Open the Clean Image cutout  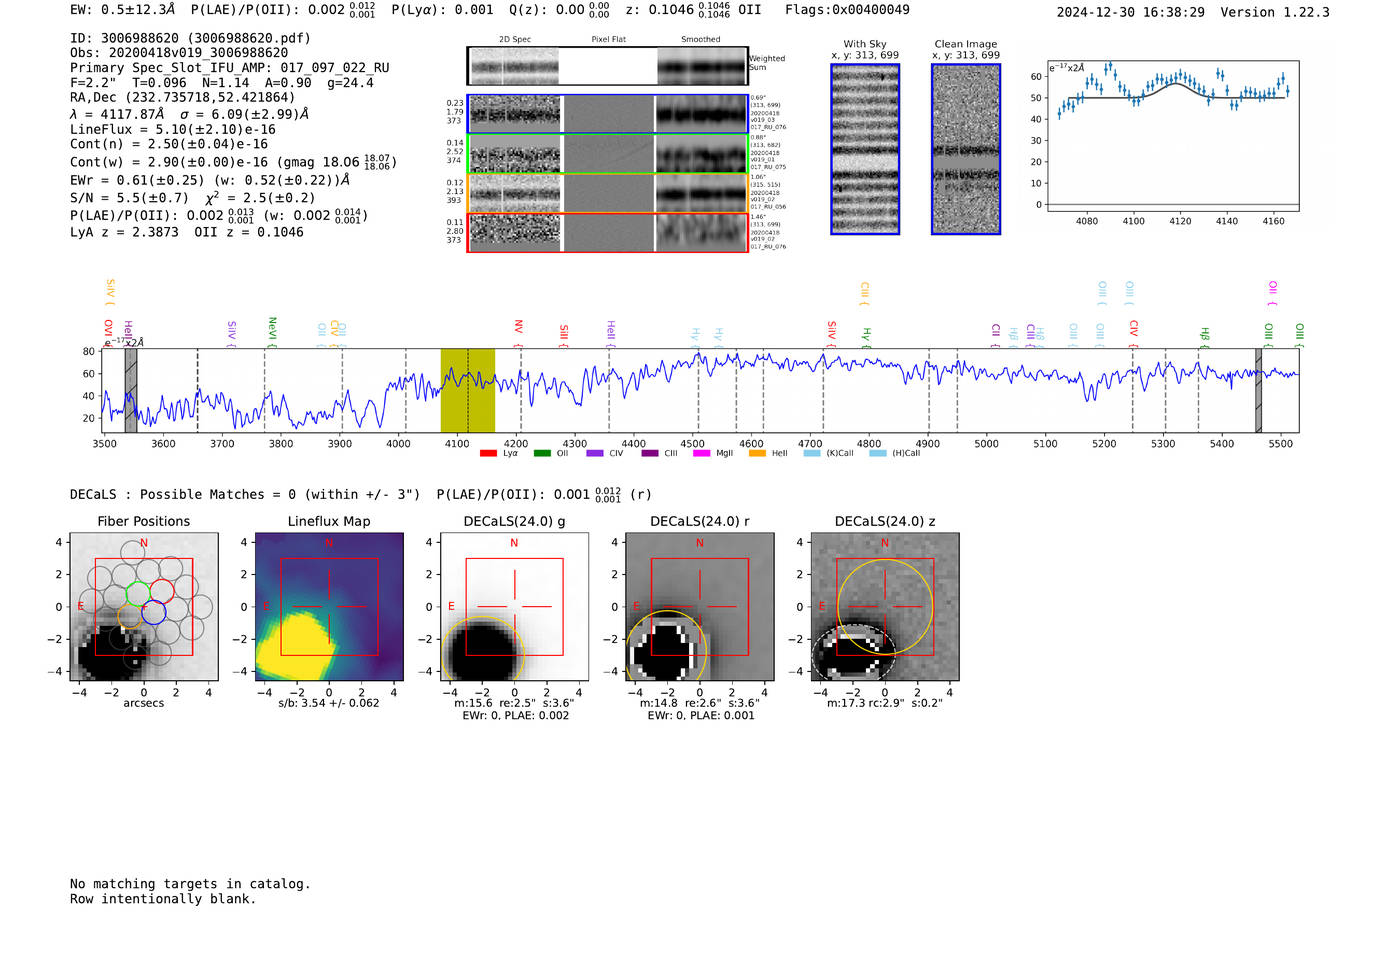point(966,149)
